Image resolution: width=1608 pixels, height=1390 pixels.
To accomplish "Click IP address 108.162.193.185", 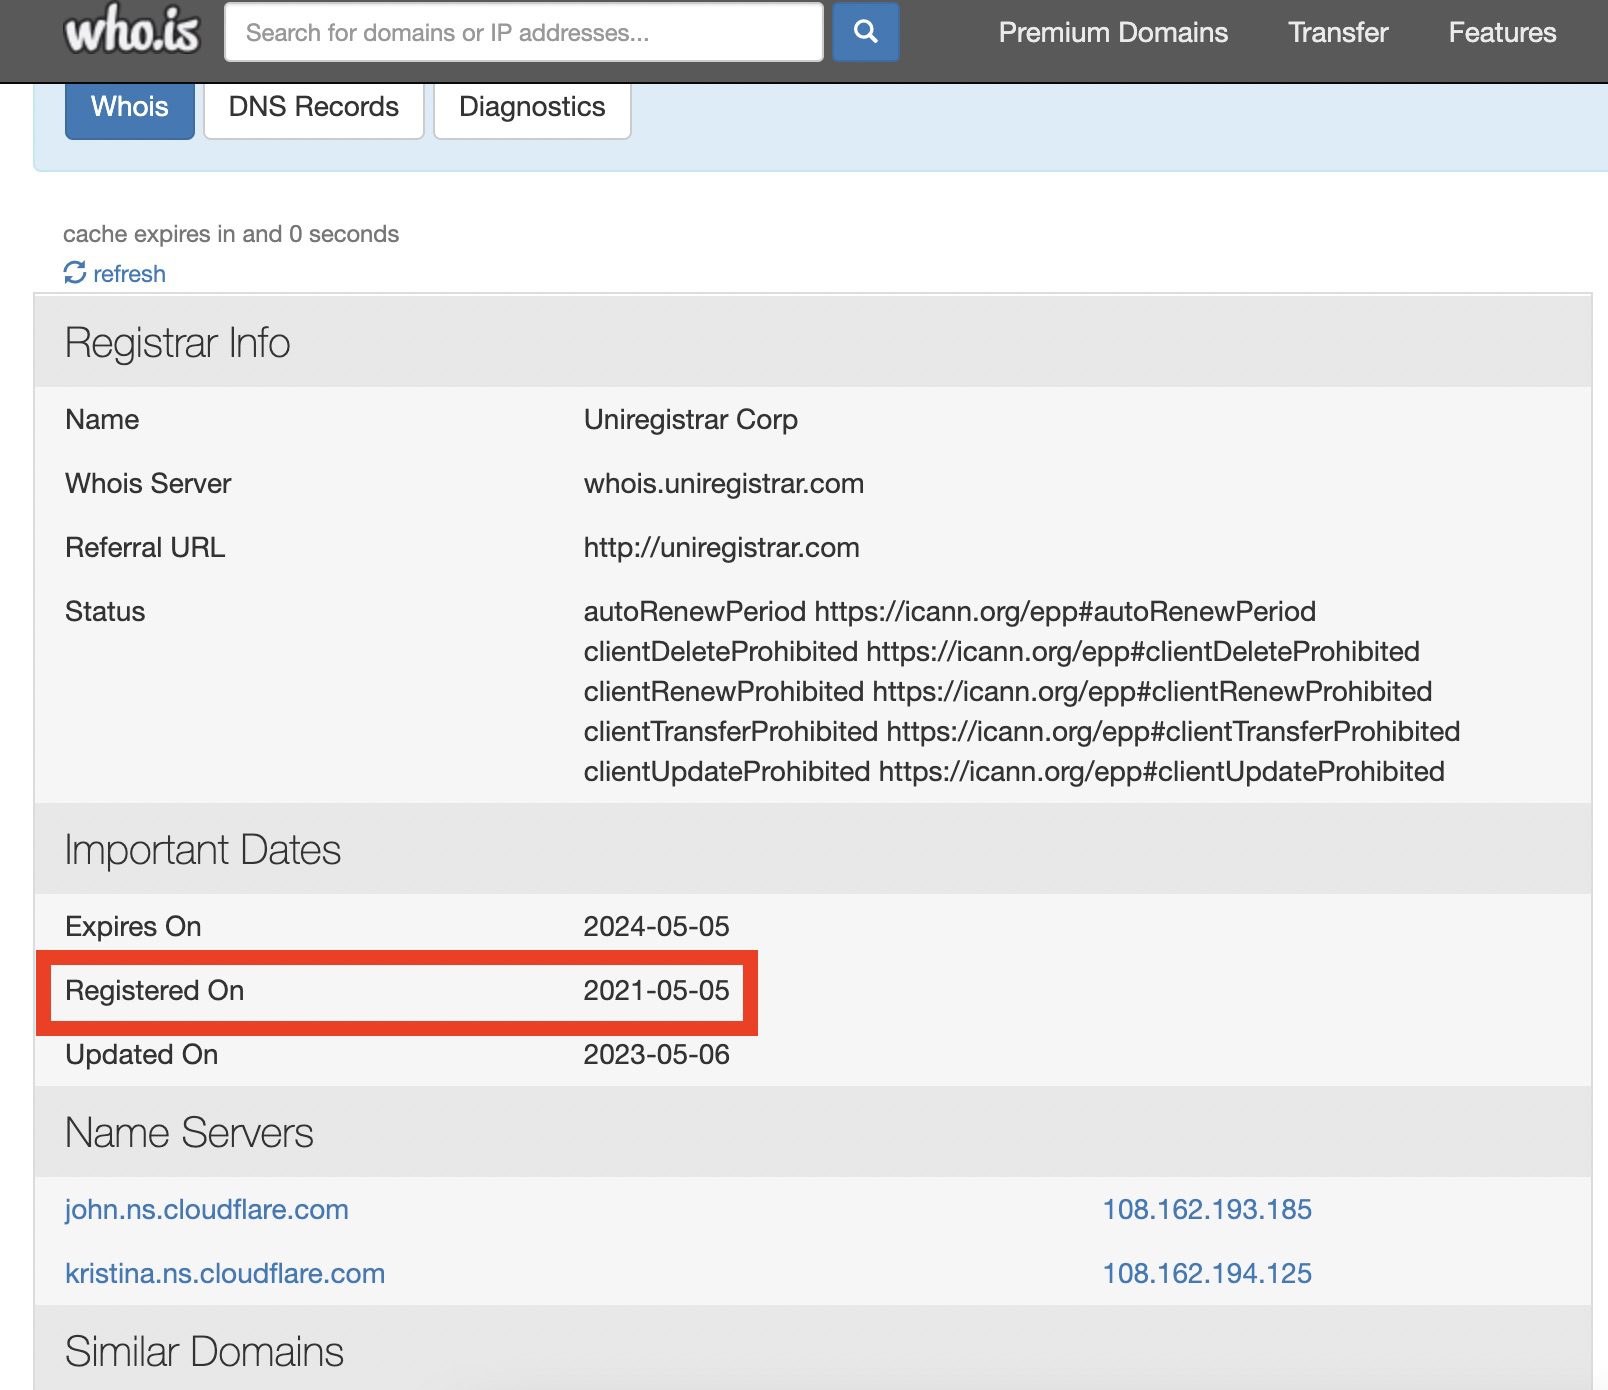I will click(x=1206, y=1210).
